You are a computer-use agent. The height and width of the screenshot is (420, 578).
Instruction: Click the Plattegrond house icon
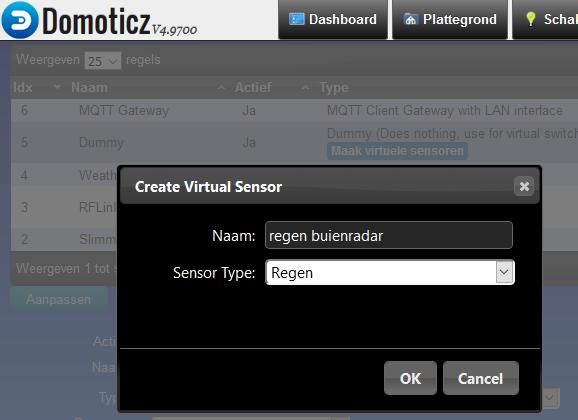pos(410,19)
